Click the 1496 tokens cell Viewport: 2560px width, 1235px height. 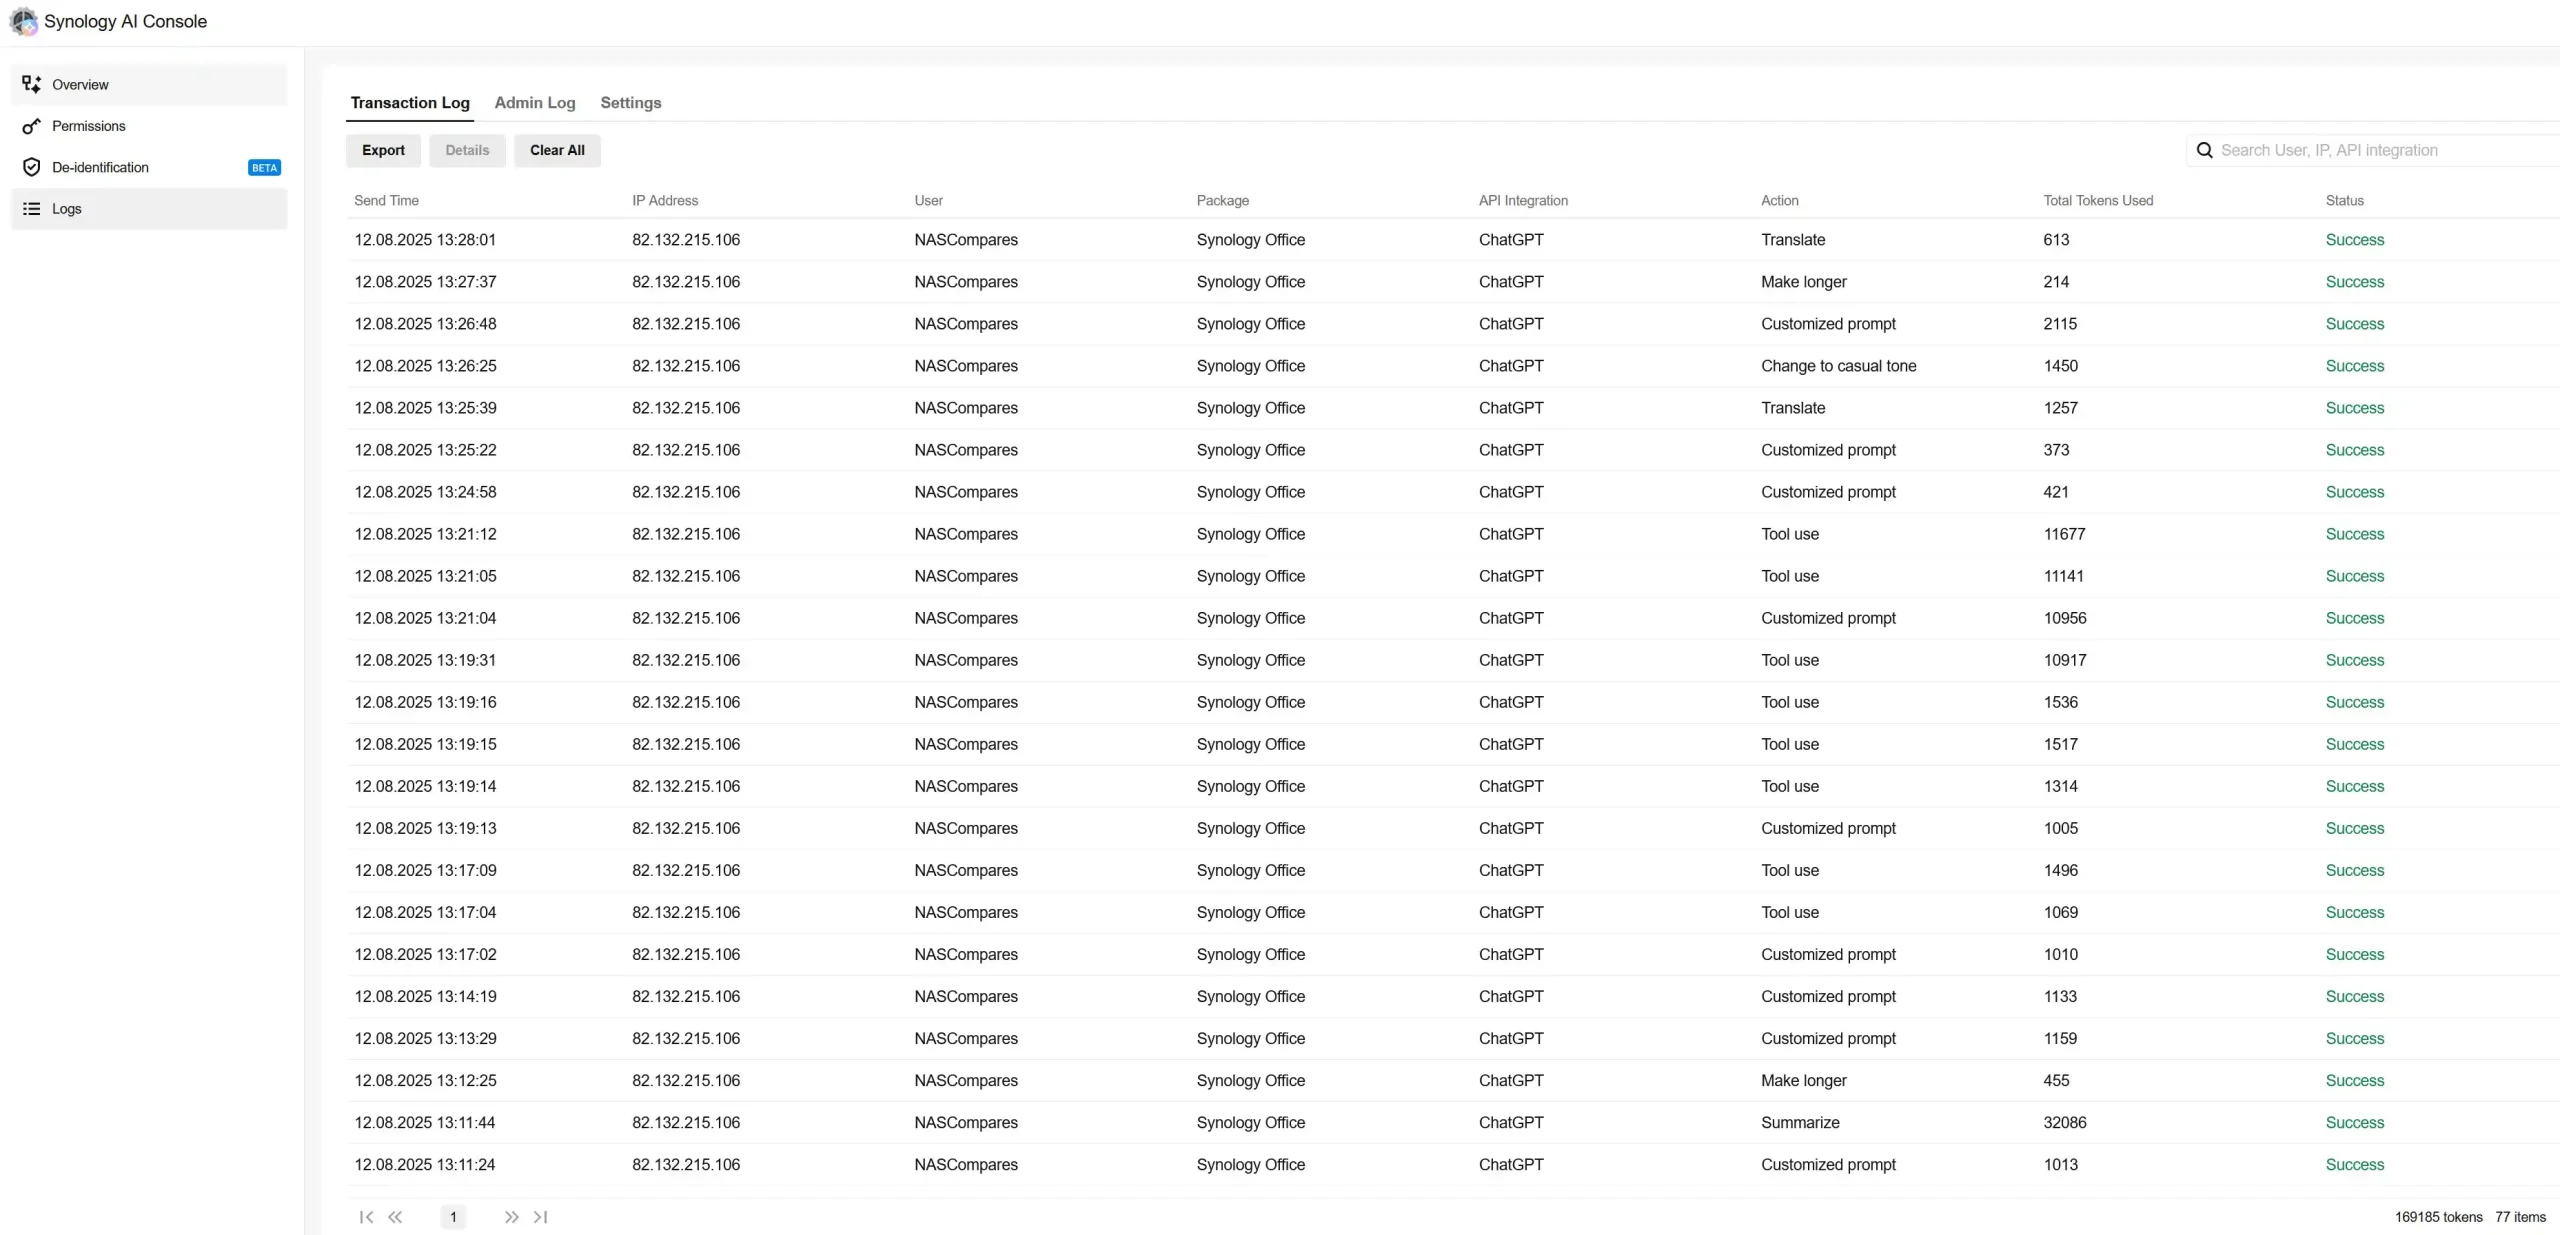coord(2060,870)
